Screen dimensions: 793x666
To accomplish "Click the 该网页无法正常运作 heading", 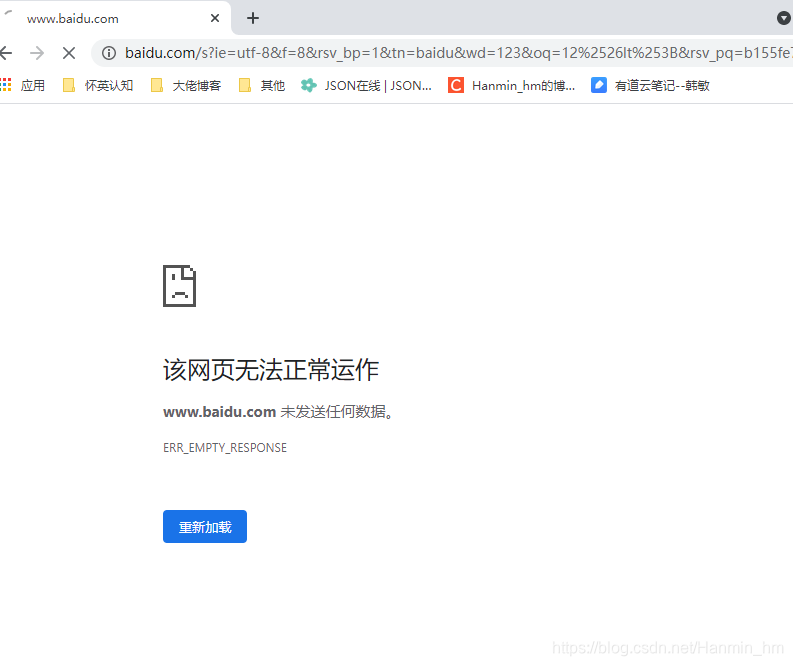I will tap(271, 370).
